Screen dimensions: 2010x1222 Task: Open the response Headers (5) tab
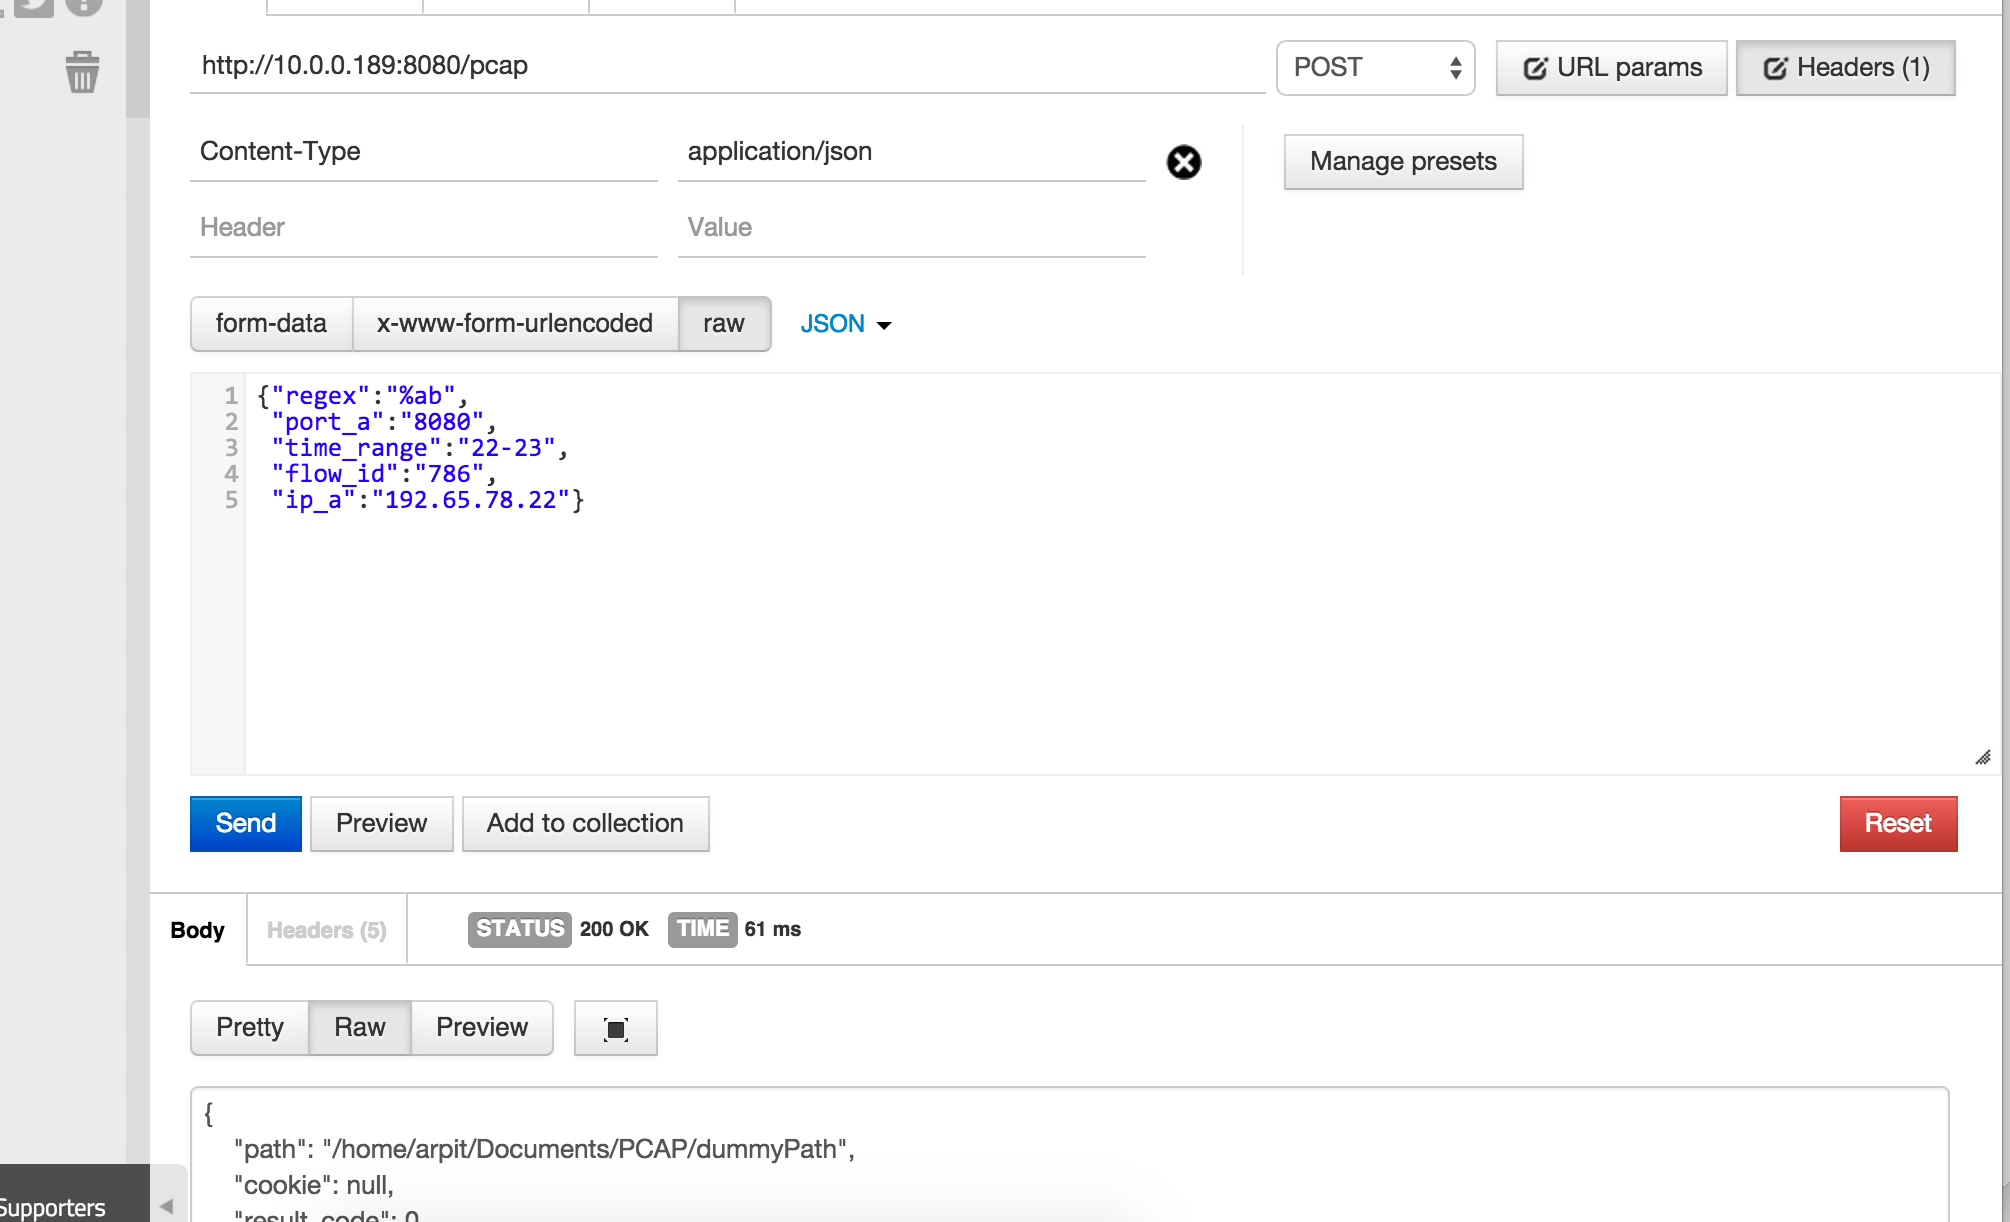tap(326, 930)
